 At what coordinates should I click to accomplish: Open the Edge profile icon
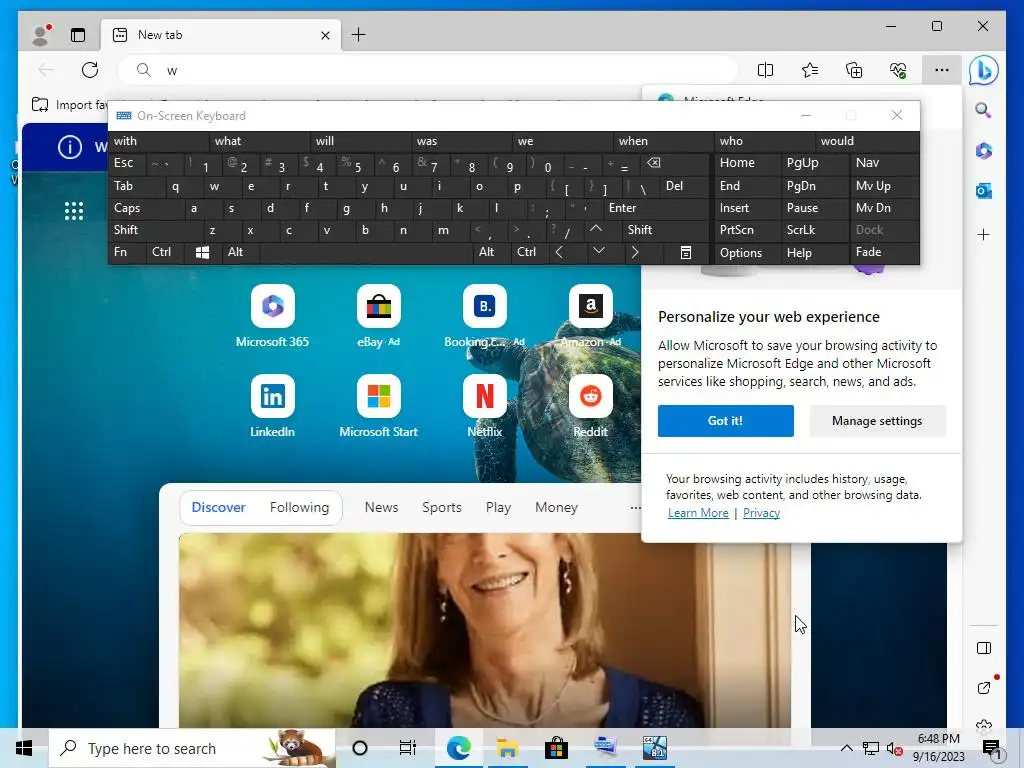(42, 35)
